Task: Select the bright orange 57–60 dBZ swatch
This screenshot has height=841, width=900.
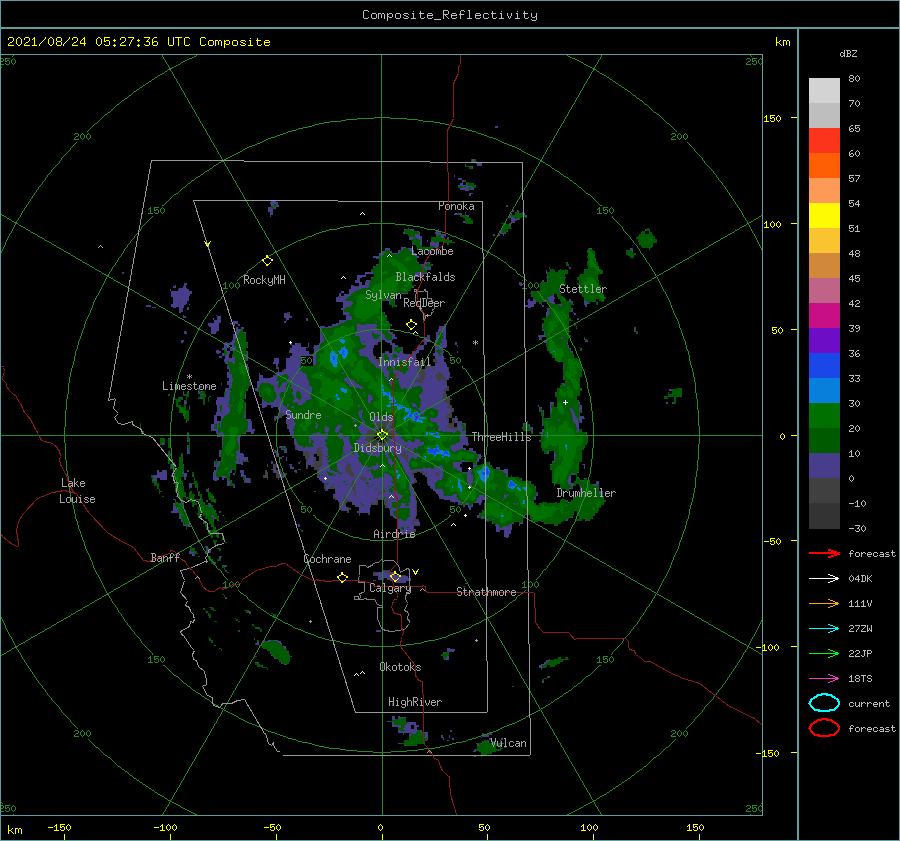Action: pos(824,165)
